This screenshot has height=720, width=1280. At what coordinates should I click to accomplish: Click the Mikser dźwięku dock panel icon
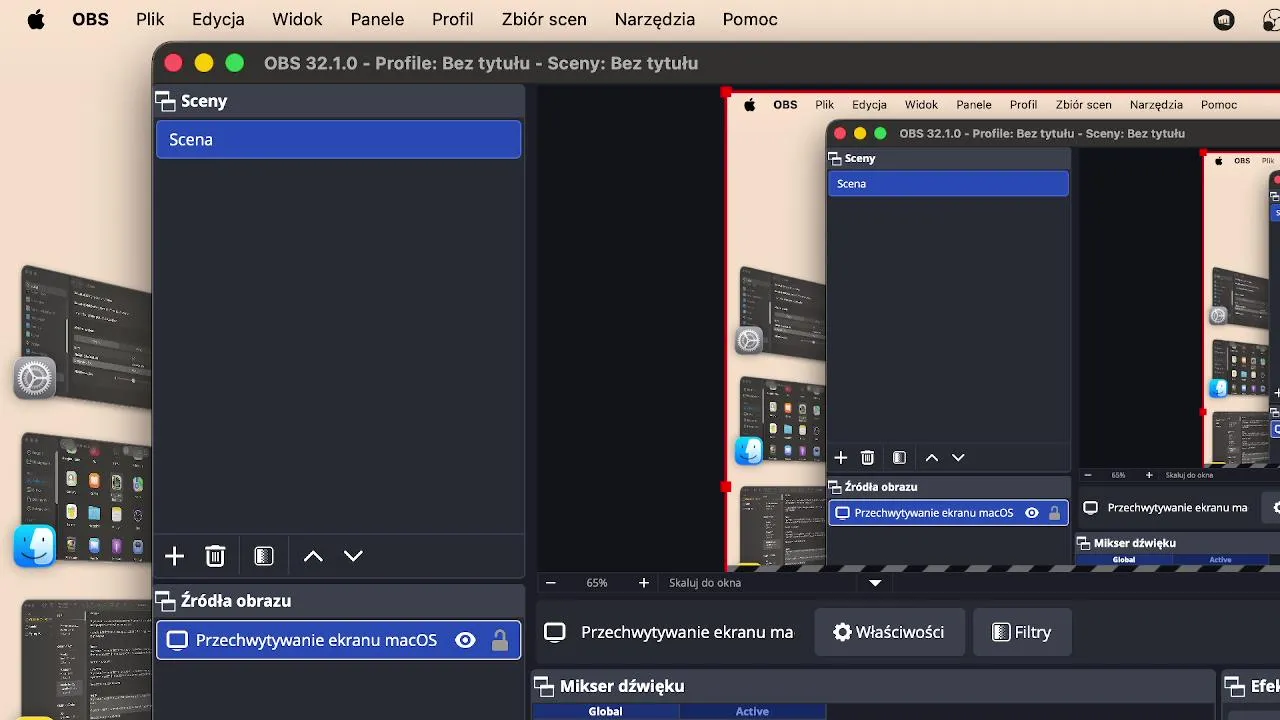click(544, 686)
